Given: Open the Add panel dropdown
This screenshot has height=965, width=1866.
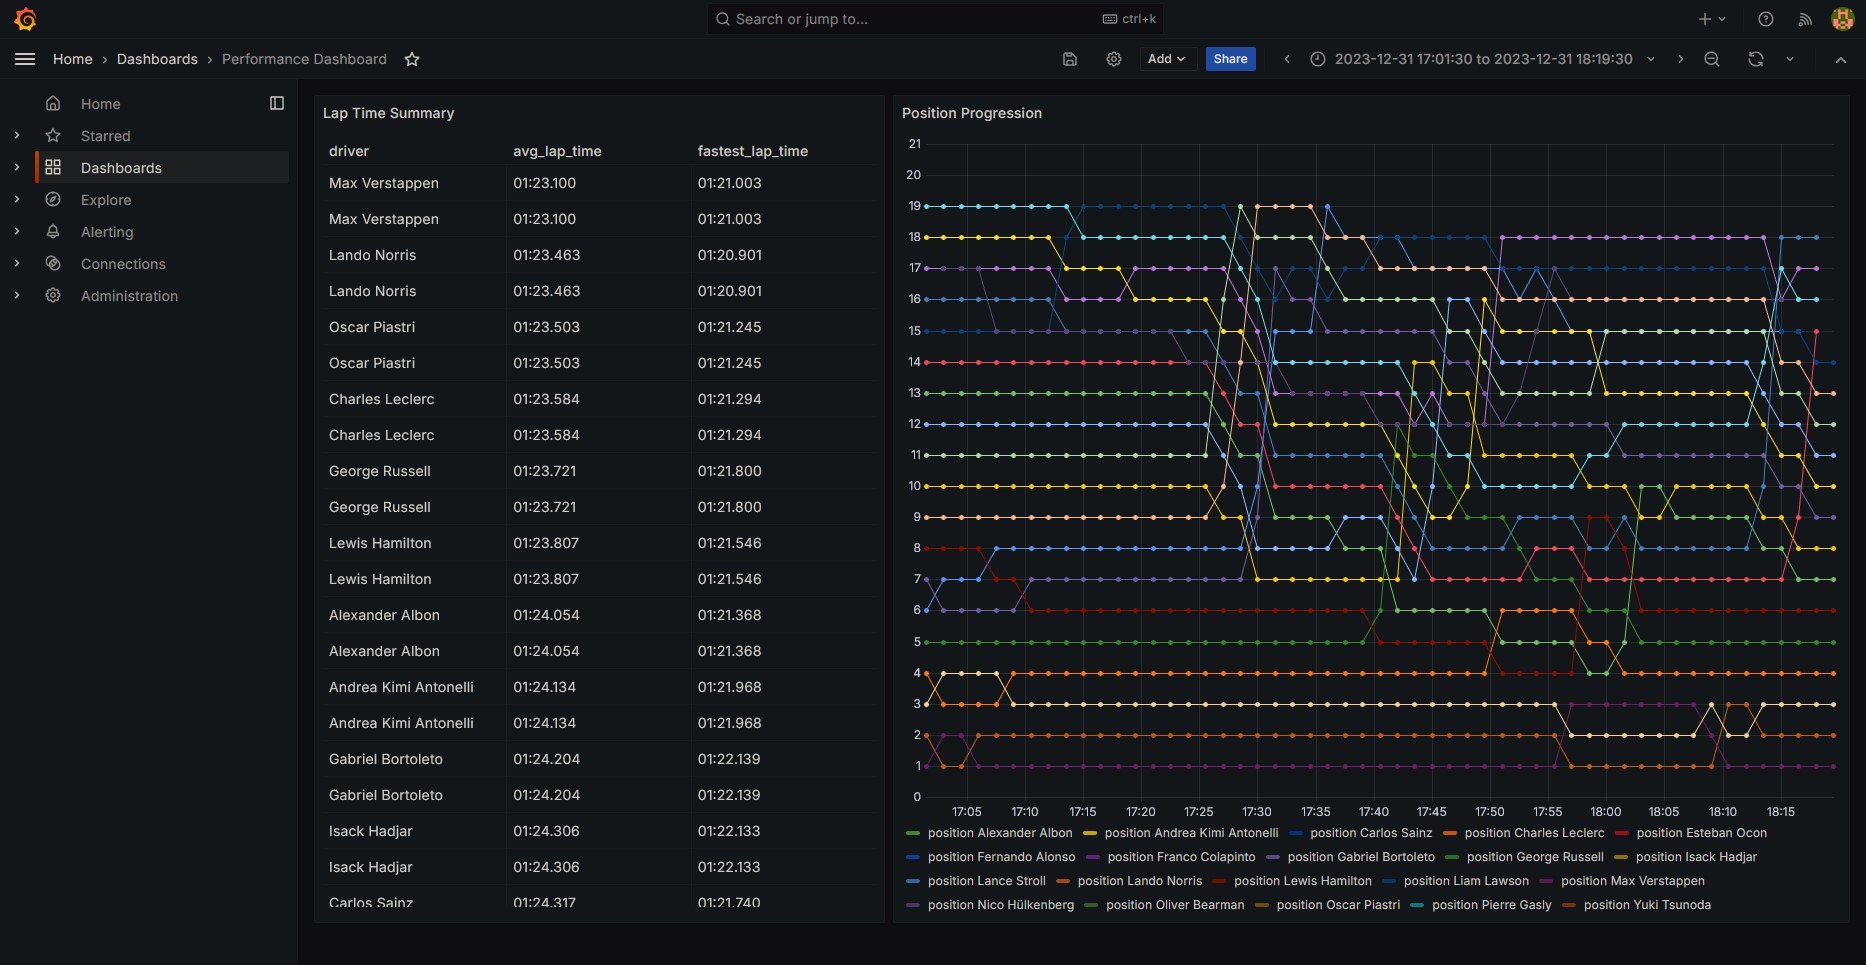Looking at the screenshot, I should tap(1165, 59).
